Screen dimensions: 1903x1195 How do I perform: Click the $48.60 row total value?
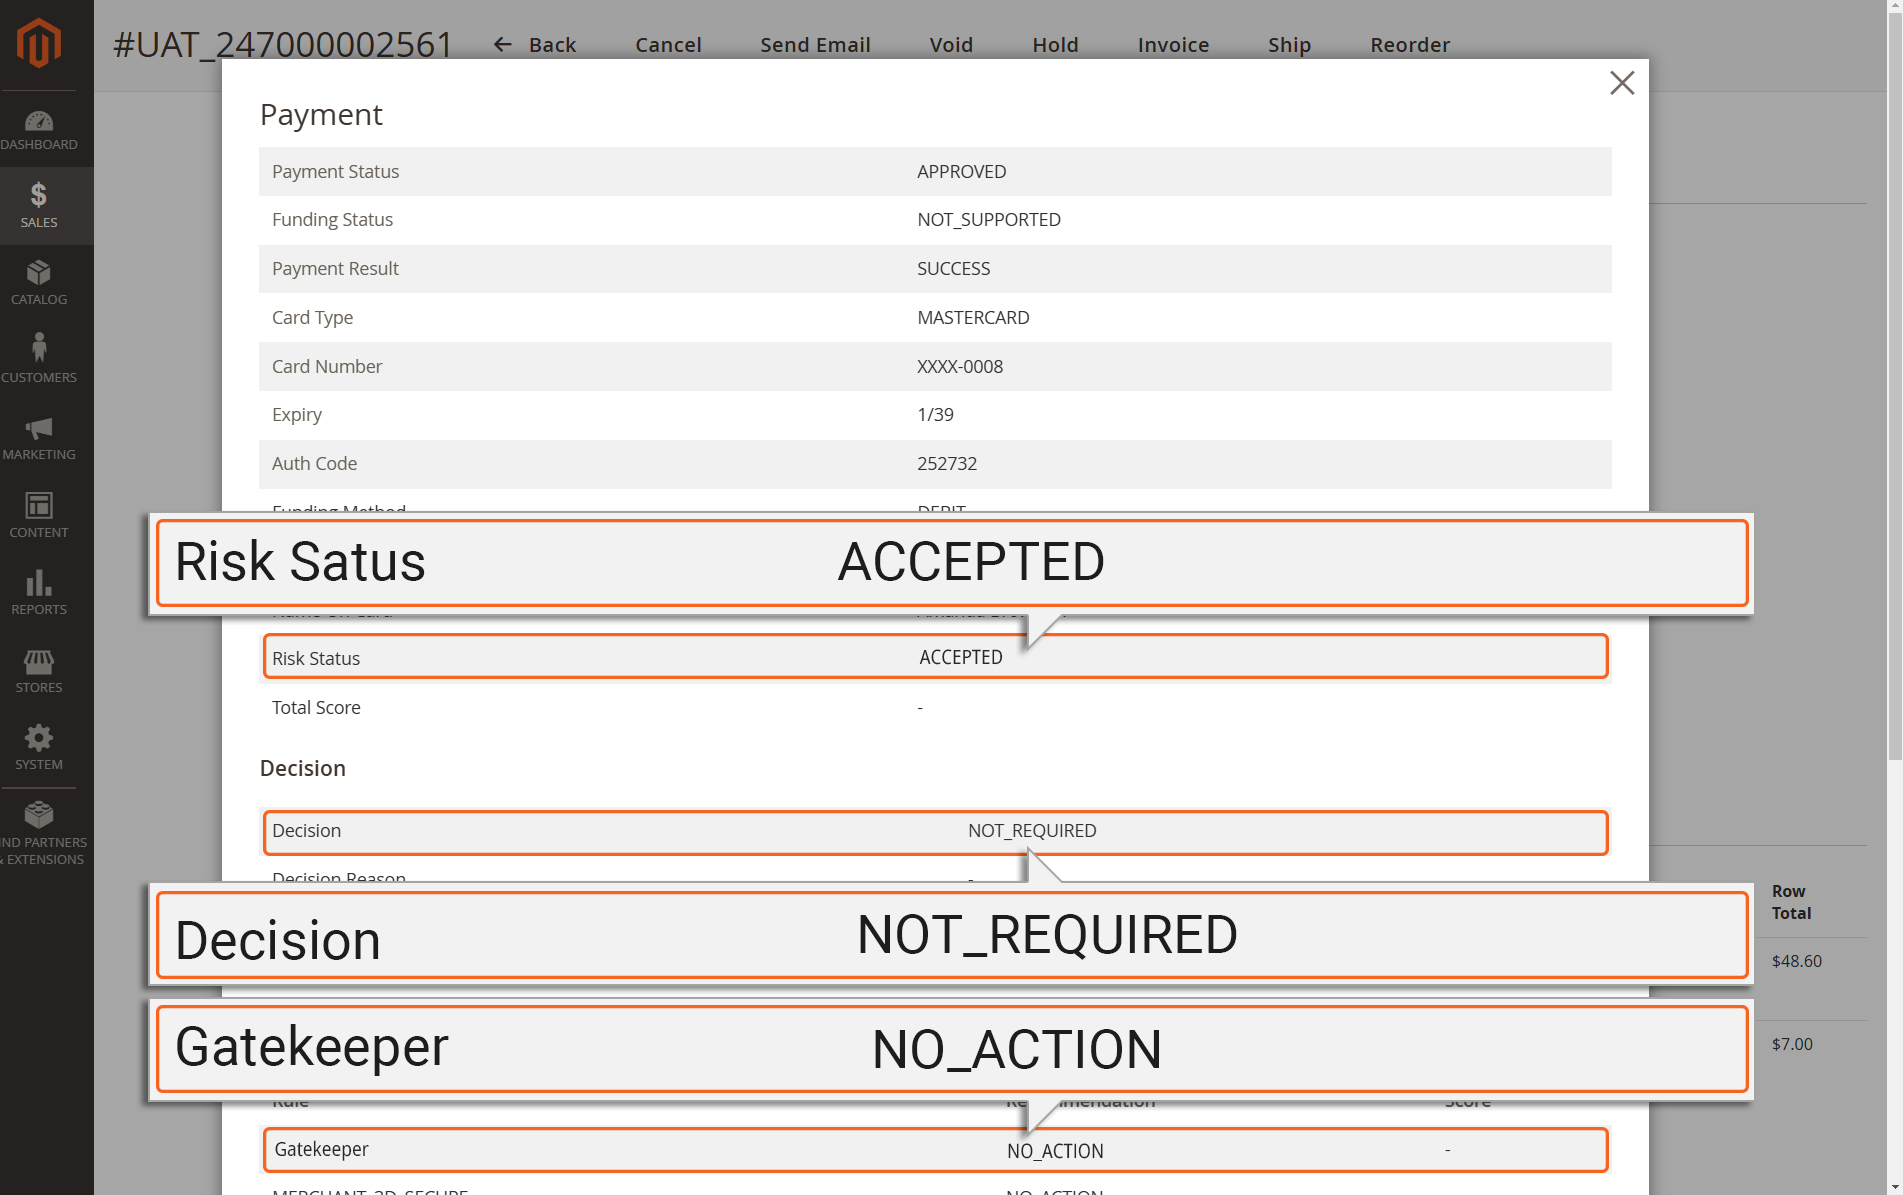(x=1796, y=961)
